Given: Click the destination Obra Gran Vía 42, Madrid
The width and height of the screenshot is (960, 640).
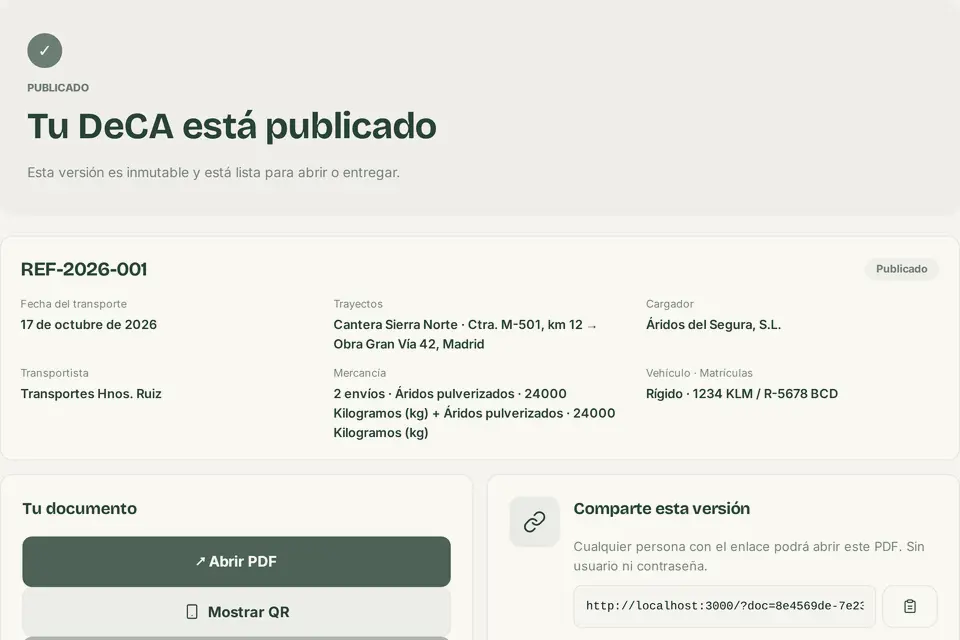Looking at the screenshot, I should coord(409,344).
